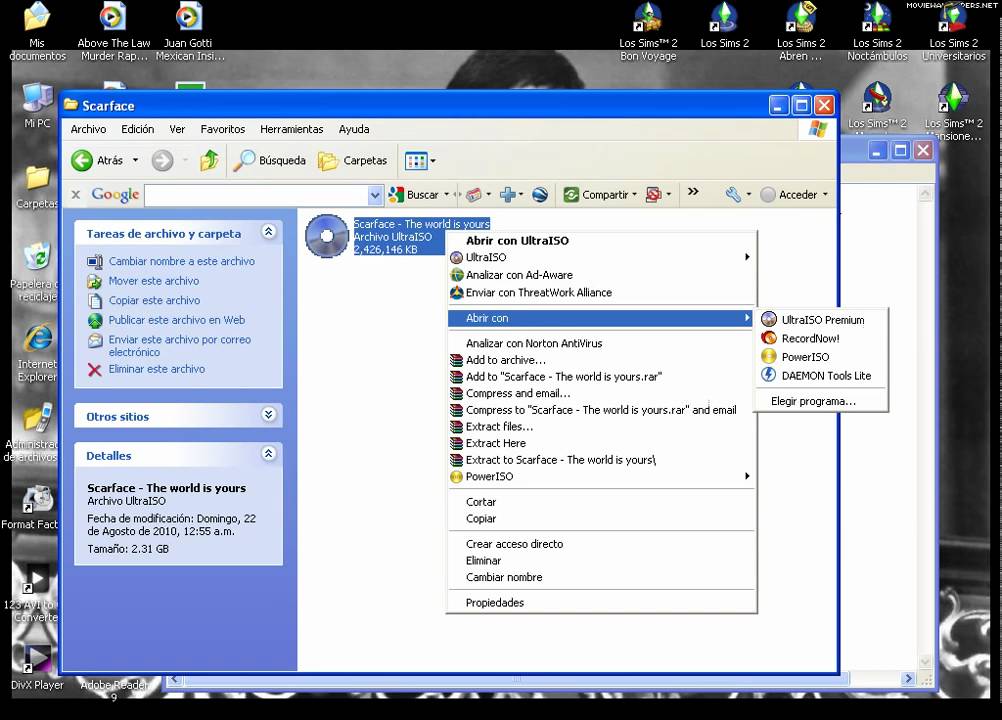Open the Ver menu
The image size is (1002, 720).
(177, 129)
